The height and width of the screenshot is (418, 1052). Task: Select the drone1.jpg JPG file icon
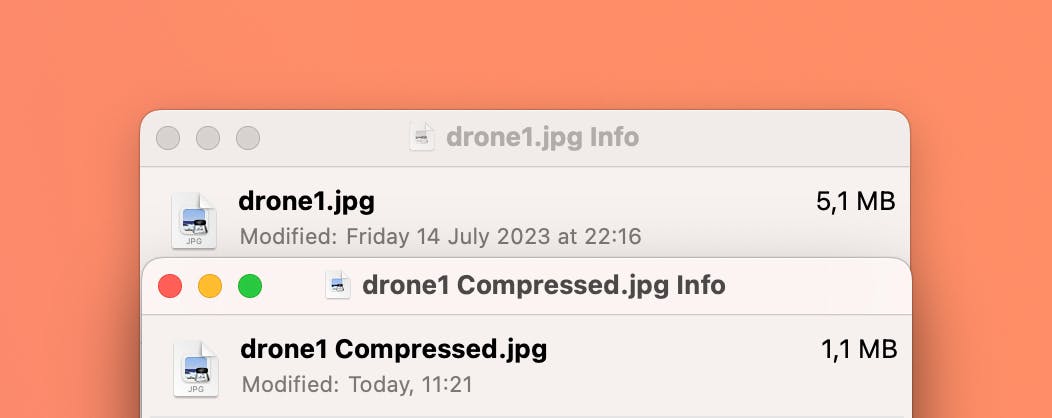point(194,221)
